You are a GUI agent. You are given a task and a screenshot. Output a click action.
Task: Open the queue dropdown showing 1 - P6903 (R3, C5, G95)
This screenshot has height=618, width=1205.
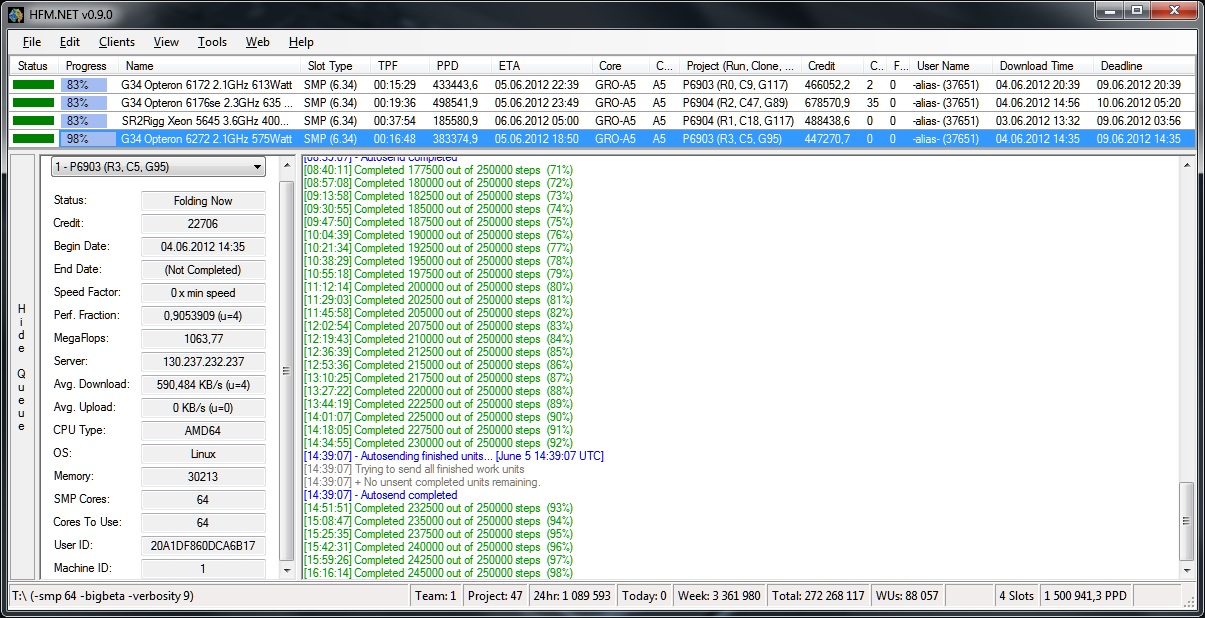159,167
